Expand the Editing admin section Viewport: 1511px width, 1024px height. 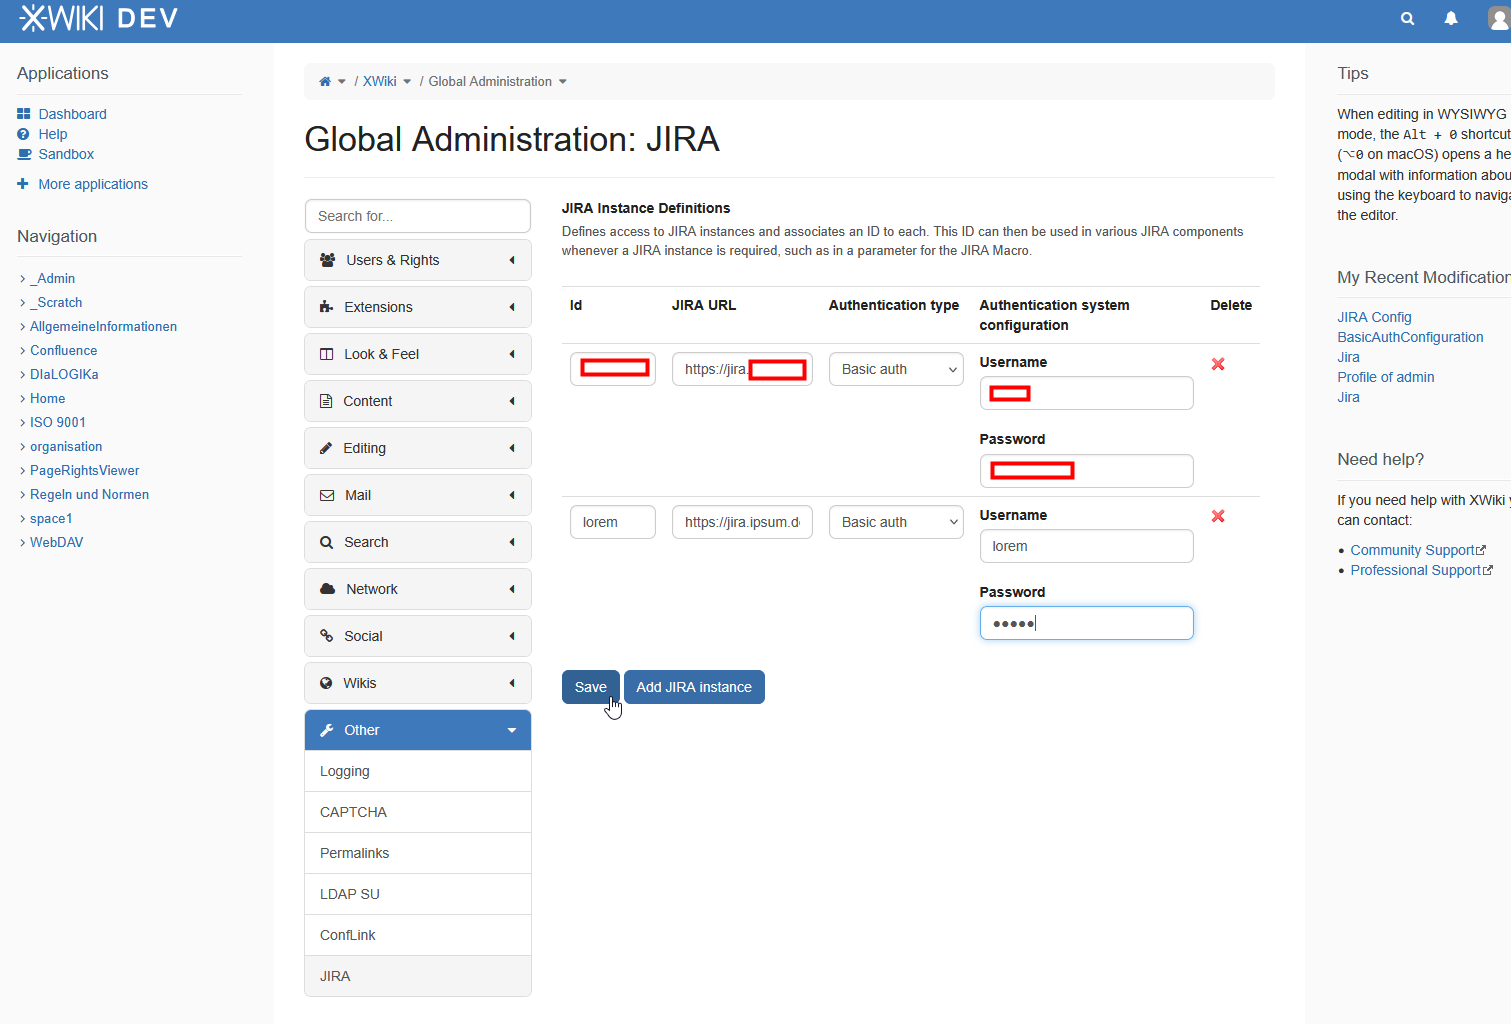click(418, 448)
